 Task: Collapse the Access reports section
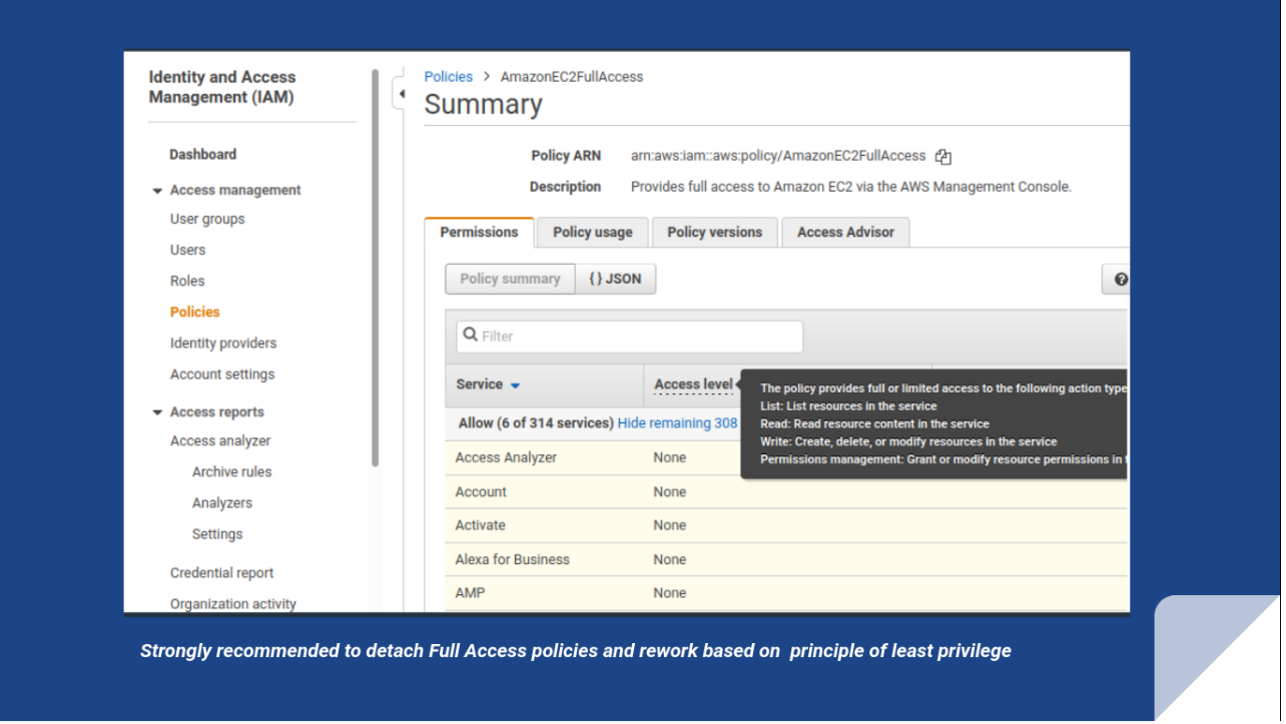(157, 412)
